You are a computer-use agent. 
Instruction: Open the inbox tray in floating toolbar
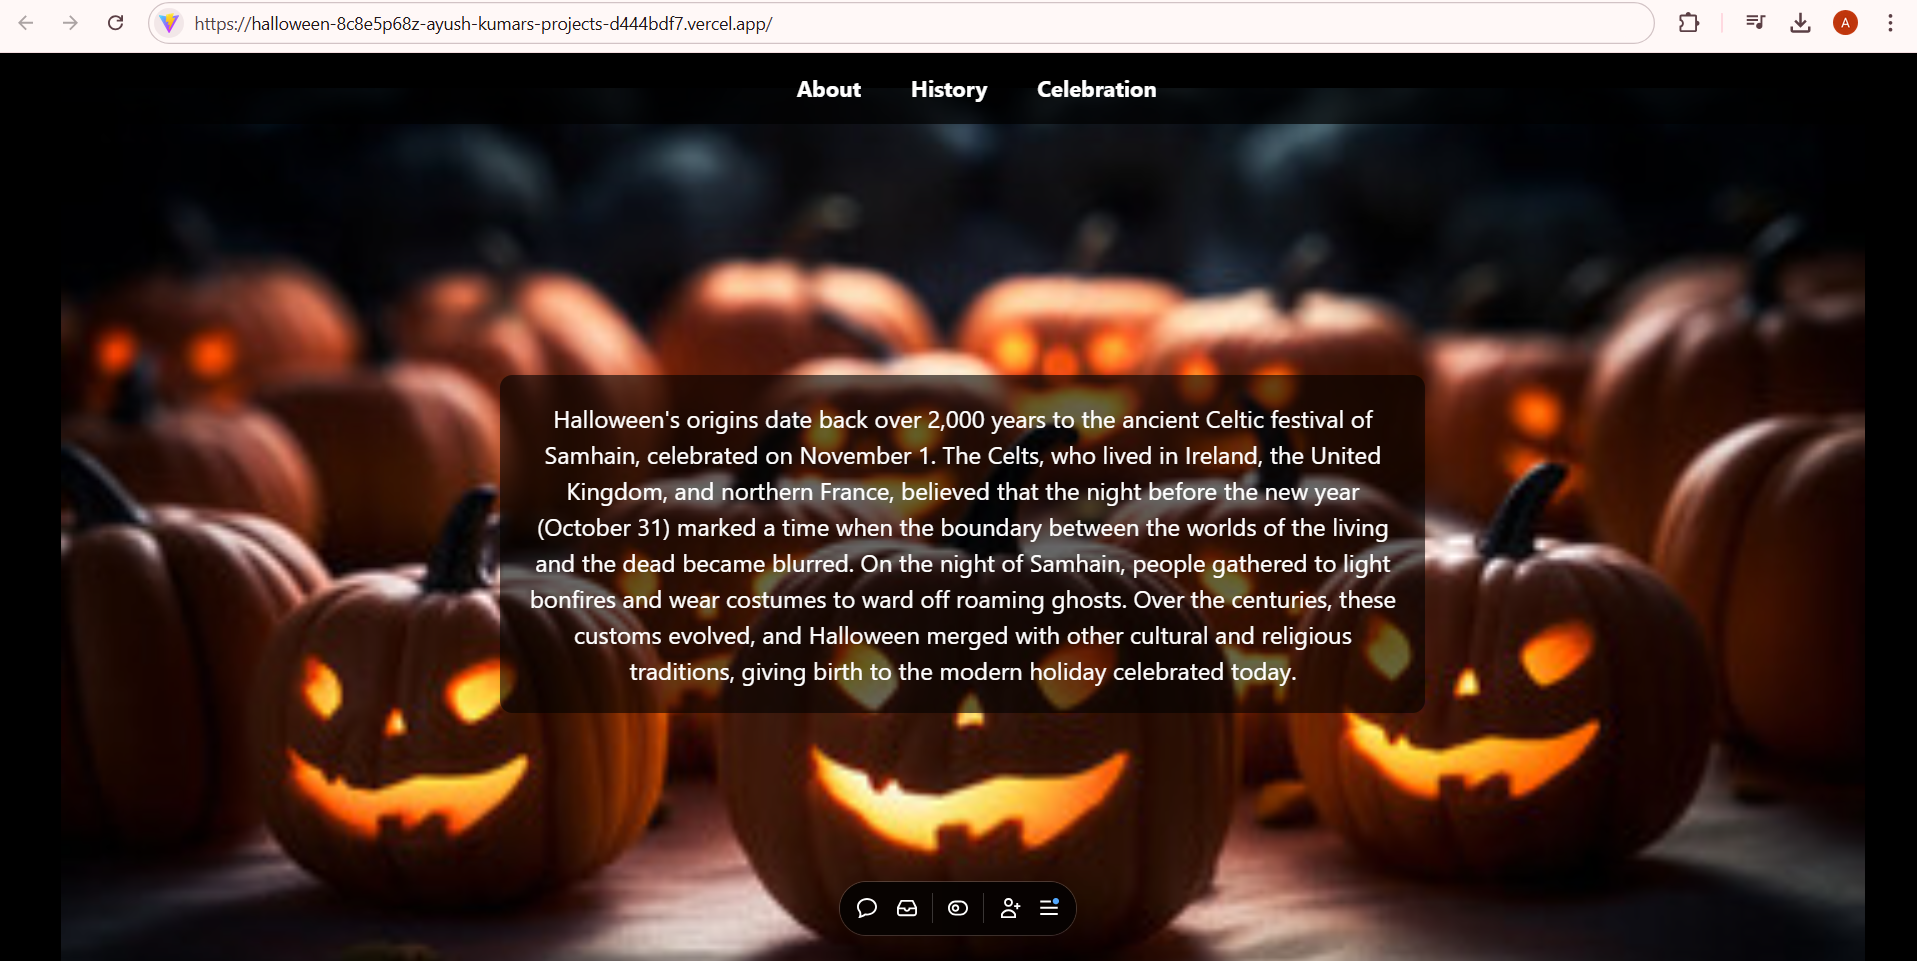point(907,908)
